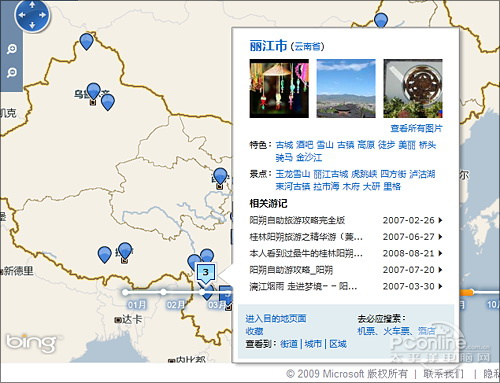The image size is (500, 383).
Task: Search Bing for 酒店
Action: pos(427,331)
